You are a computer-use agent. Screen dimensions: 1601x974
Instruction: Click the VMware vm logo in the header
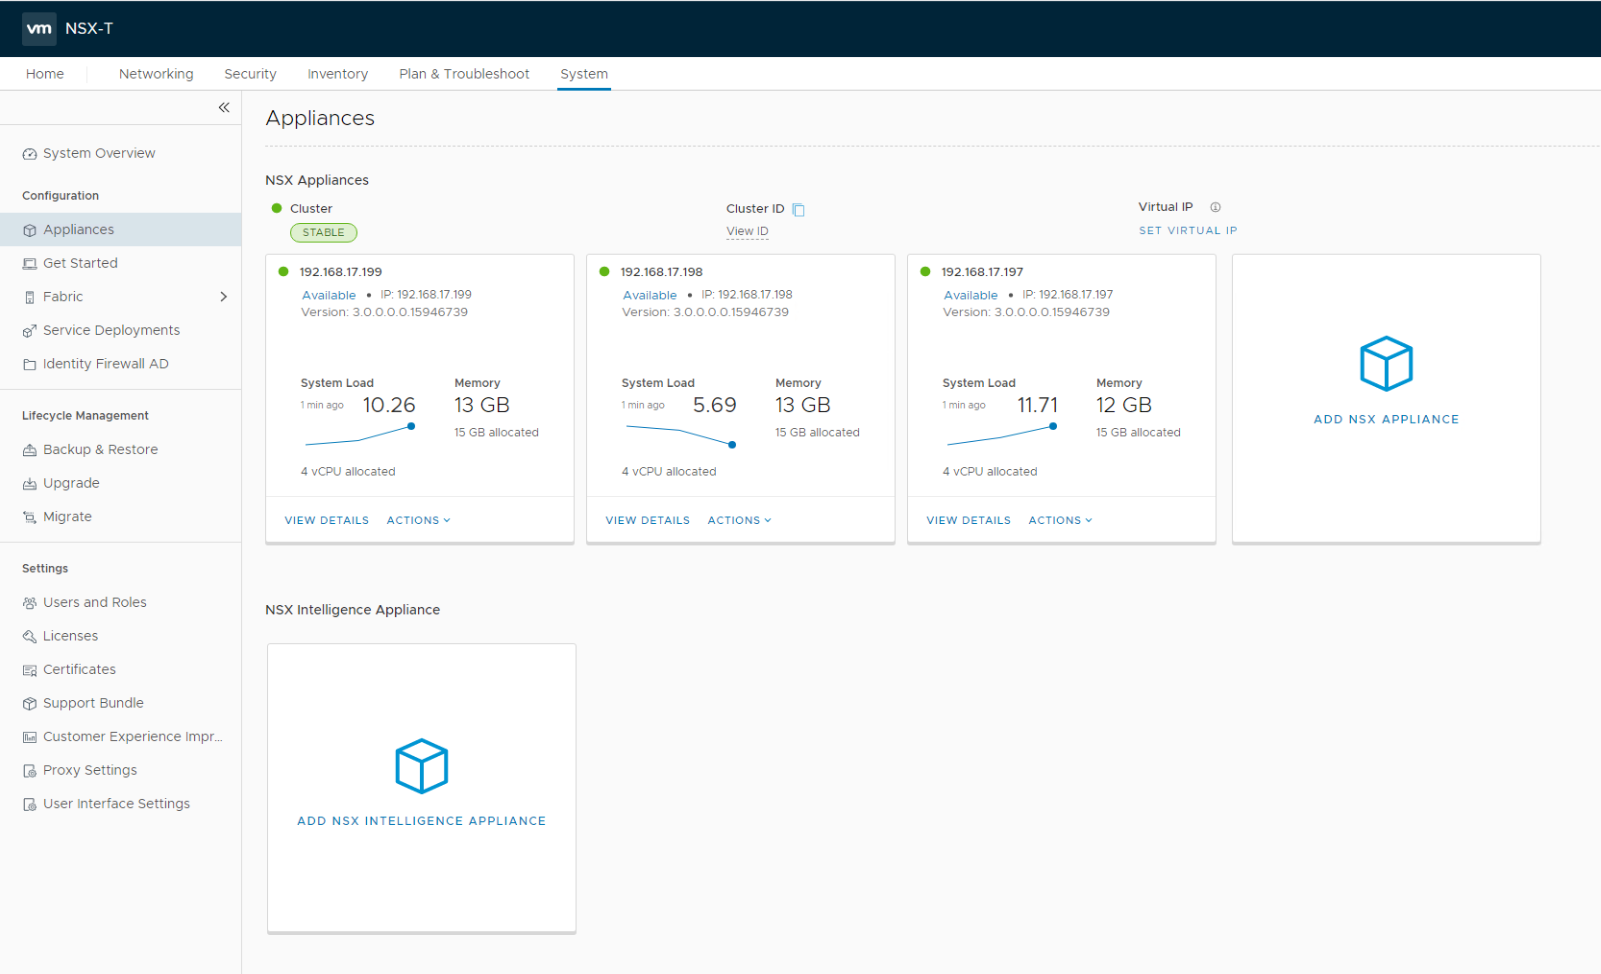tap(39, 28)
